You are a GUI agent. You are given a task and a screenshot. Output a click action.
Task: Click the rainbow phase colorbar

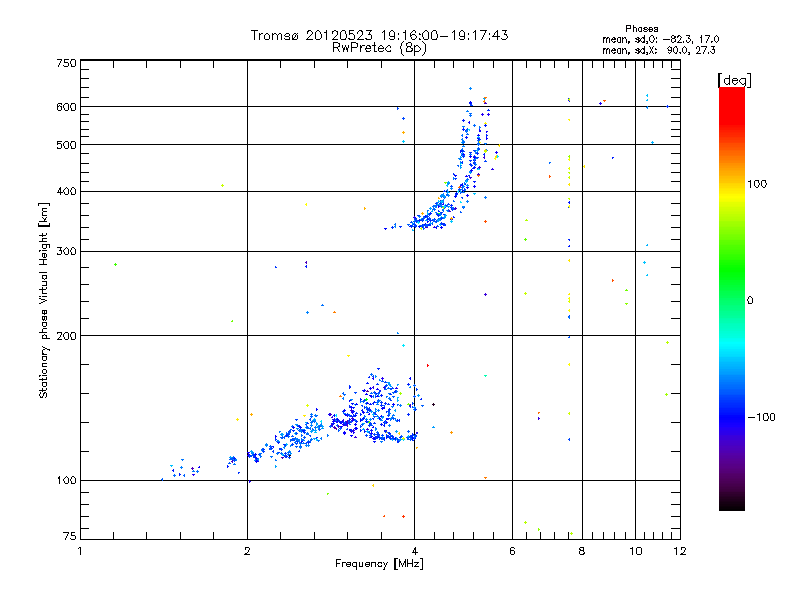pos(732,298)
